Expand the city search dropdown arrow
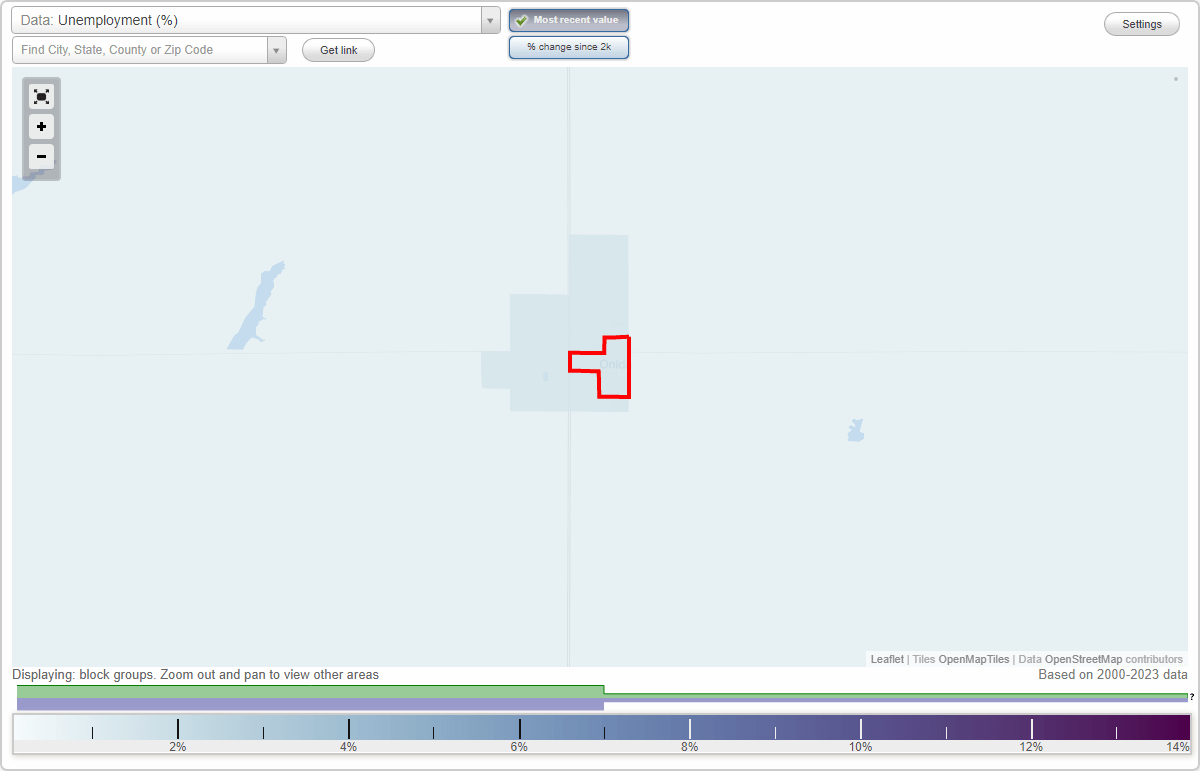This screenshot has width=1200, height=771. click(276, 50)
